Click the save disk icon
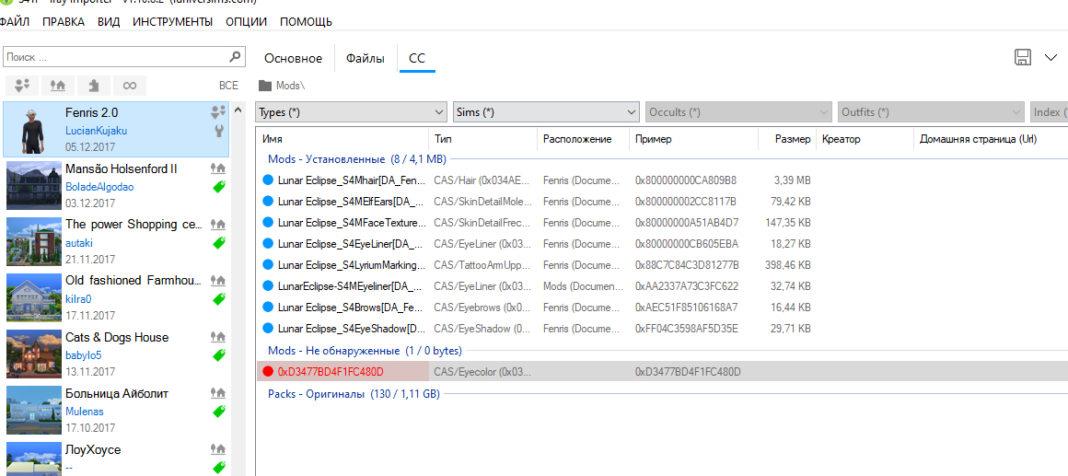 click(x=1023, y=59)
